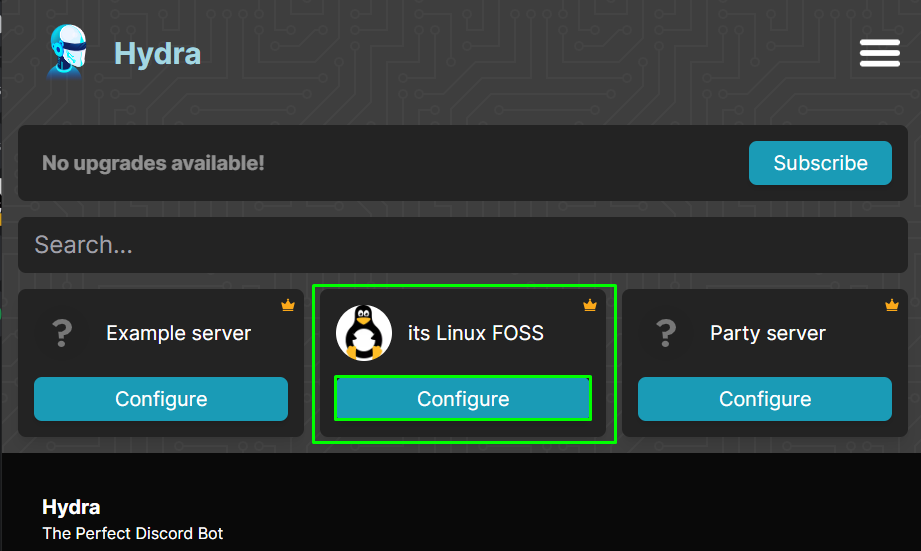This screenshot has height=551, width=921.
Task: Select the Party server name
Action: [x=768, y=333]
